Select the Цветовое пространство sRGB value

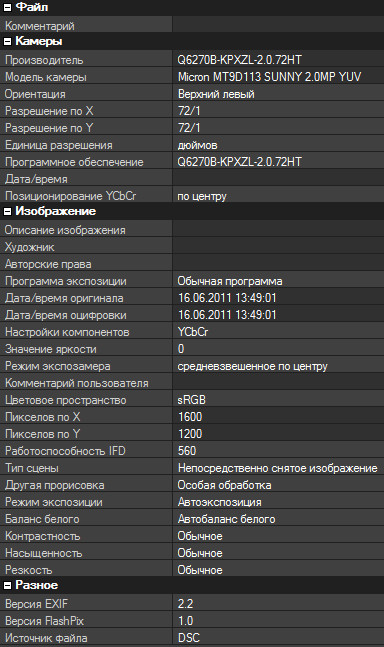(x=191, y=400)
